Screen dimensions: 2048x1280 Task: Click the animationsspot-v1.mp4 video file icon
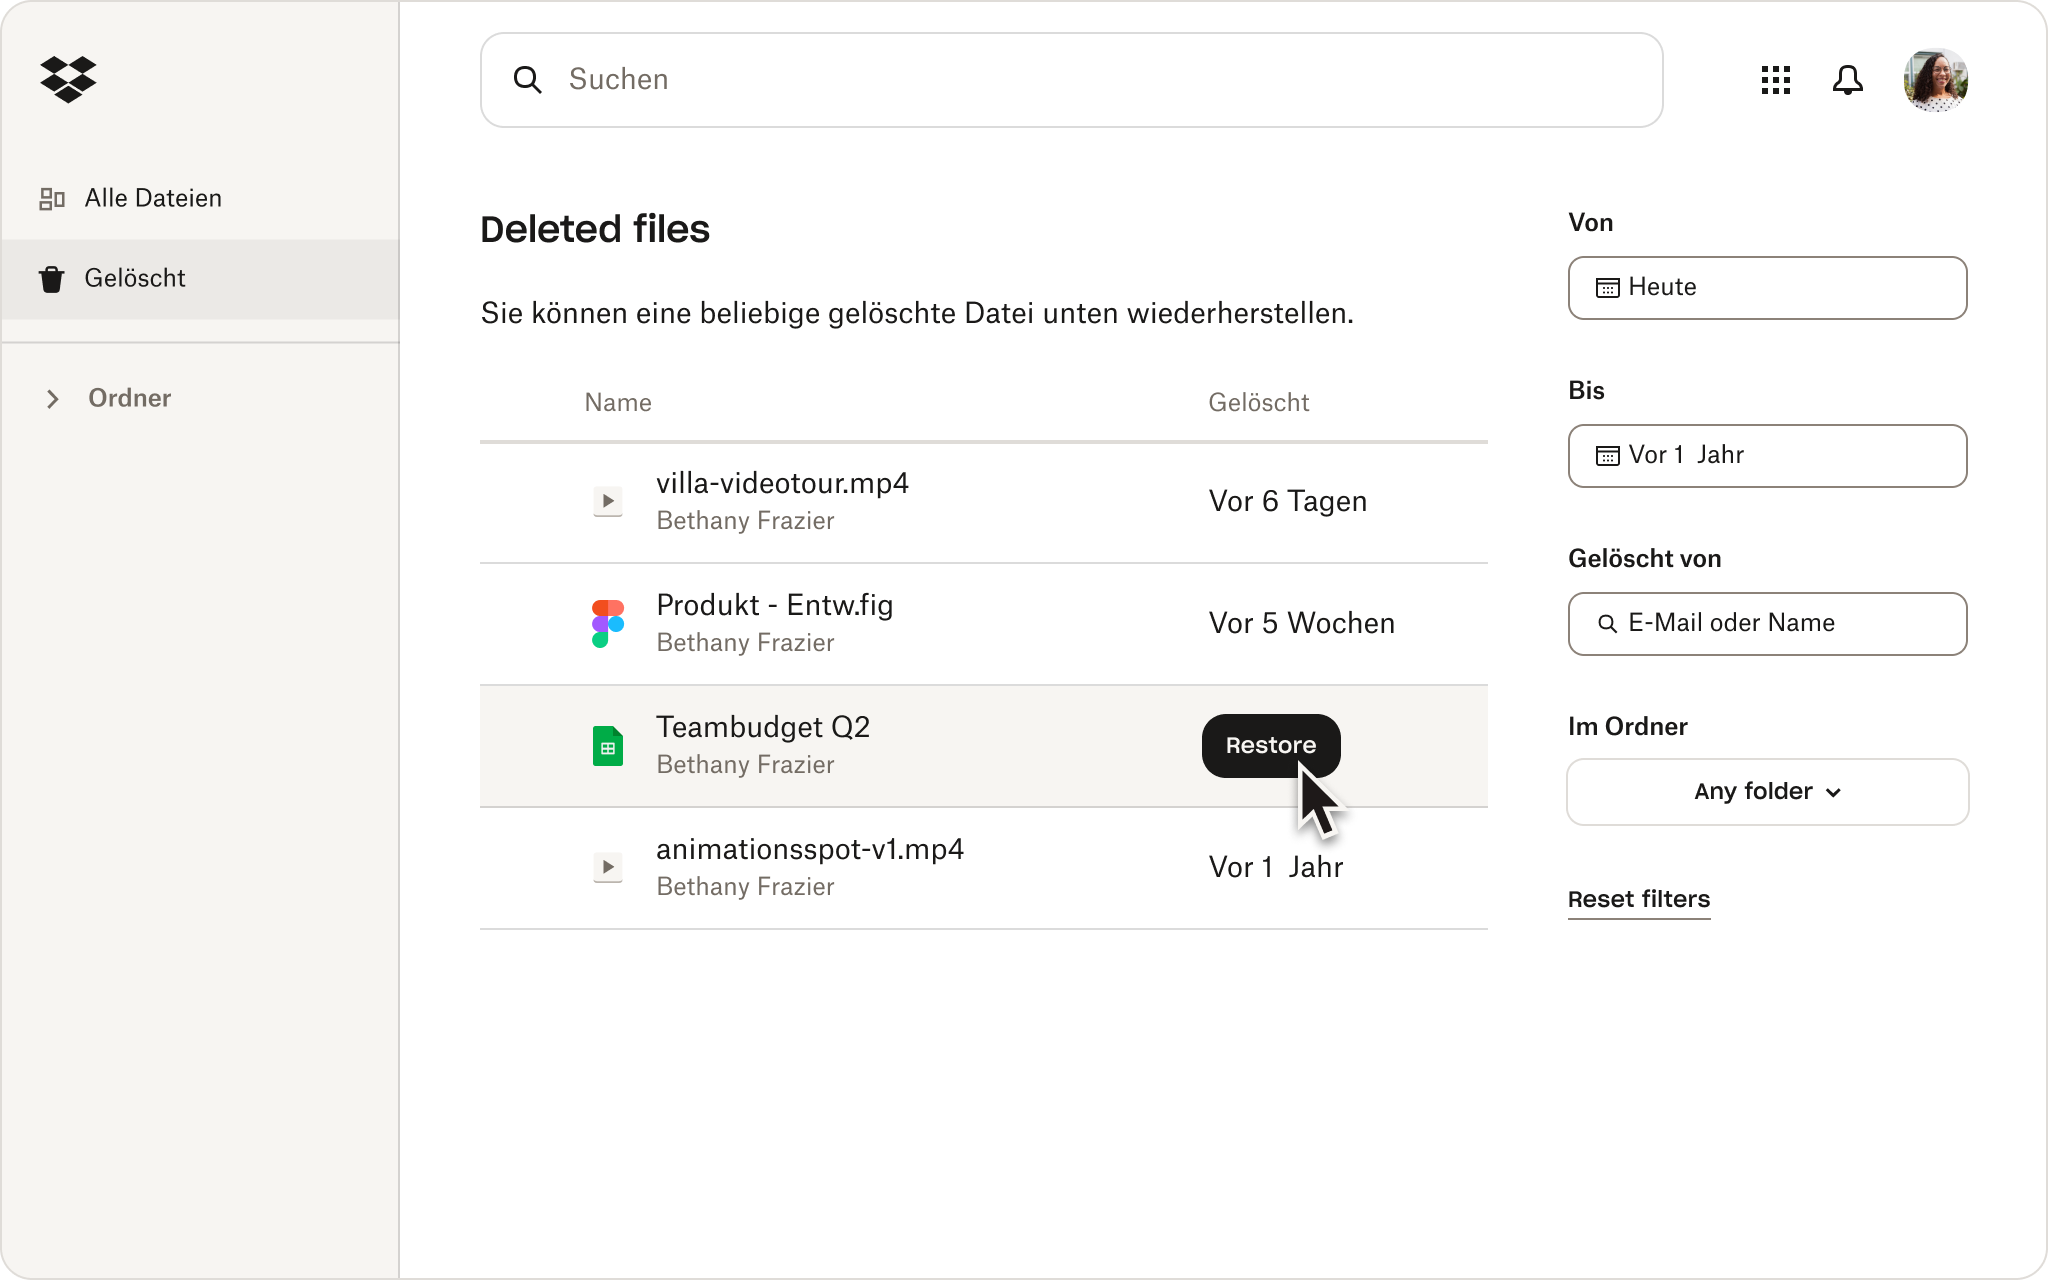coord(608,867)
